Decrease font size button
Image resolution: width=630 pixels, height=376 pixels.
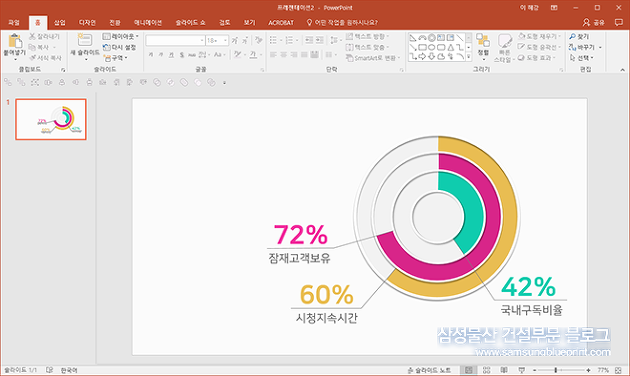245,41
